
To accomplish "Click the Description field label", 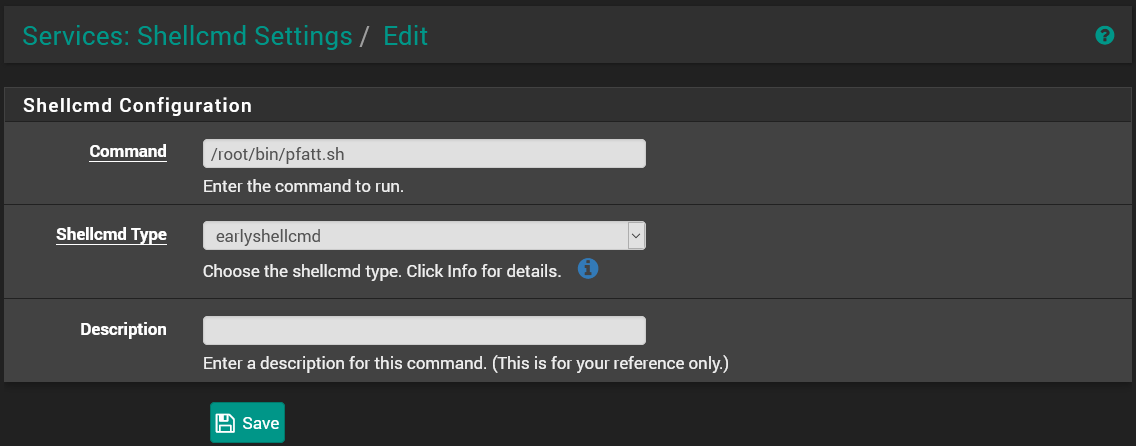I will click(123, 329).
